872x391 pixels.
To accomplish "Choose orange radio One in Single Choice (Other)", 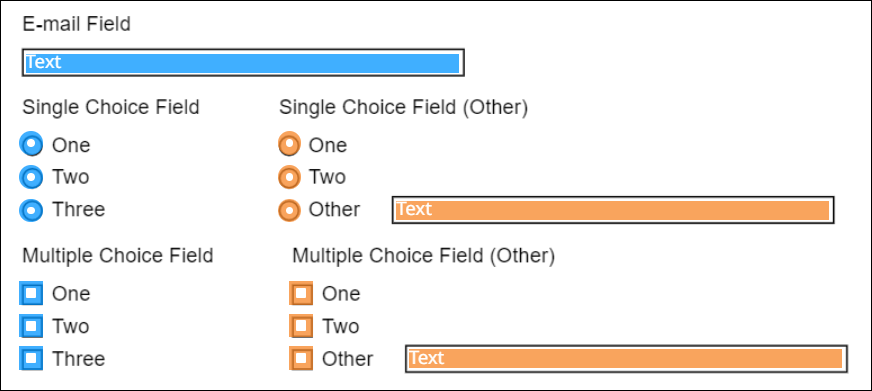I will point(289,145).
